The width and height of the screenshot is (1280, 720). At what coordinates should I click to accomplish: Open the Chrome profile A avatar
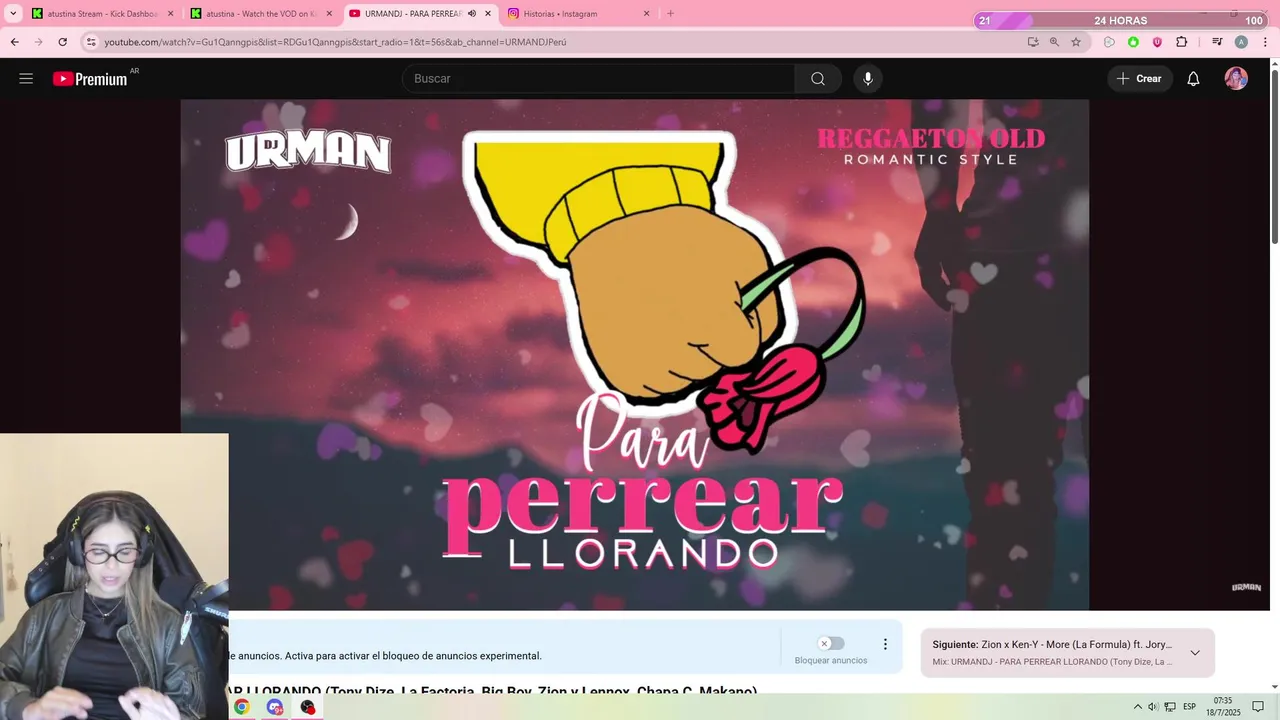1241,42
